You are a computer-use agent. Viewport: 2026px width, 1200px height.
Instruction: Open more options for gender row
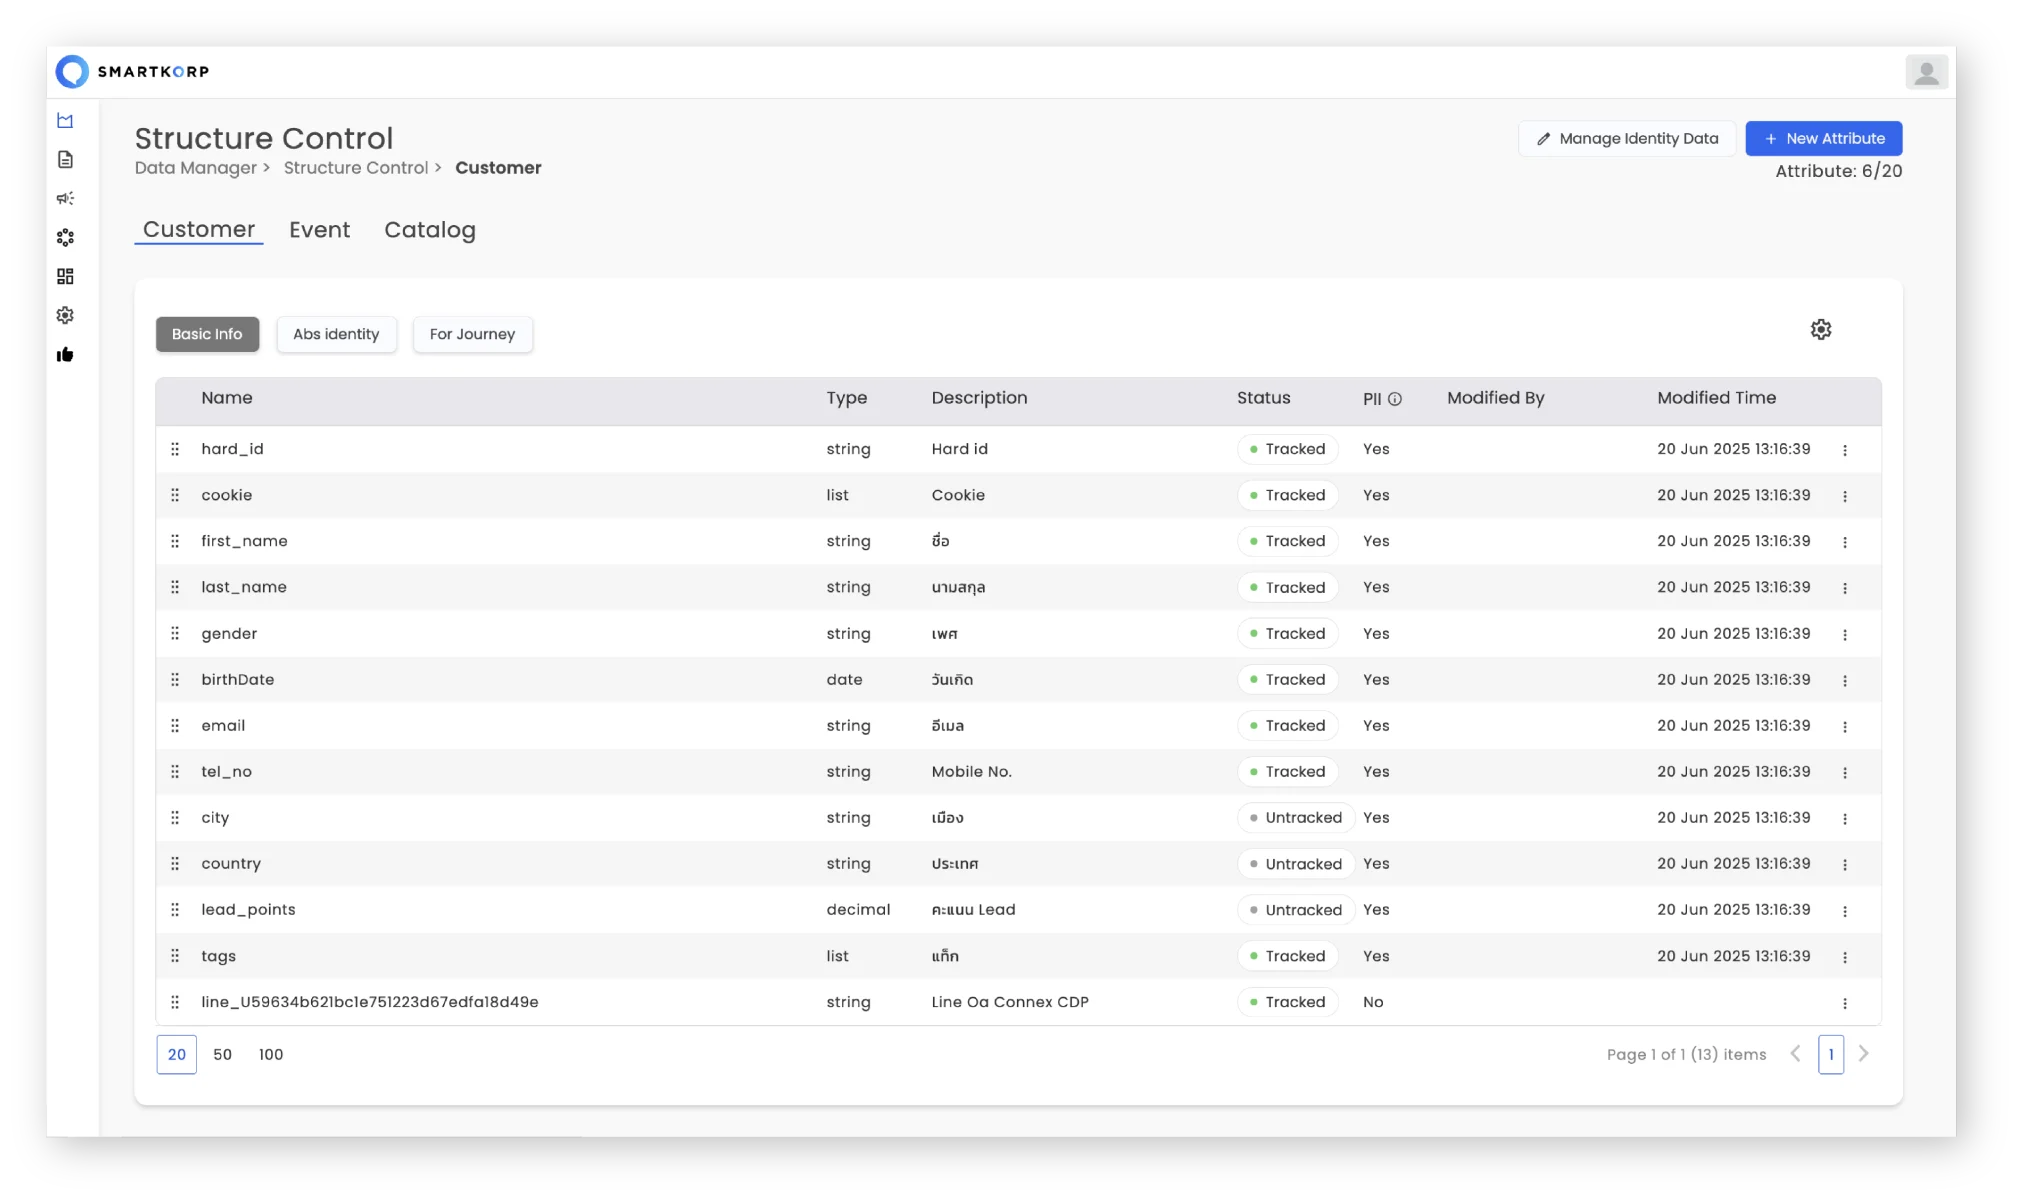pyautogui.click(x=1845, y=634)
